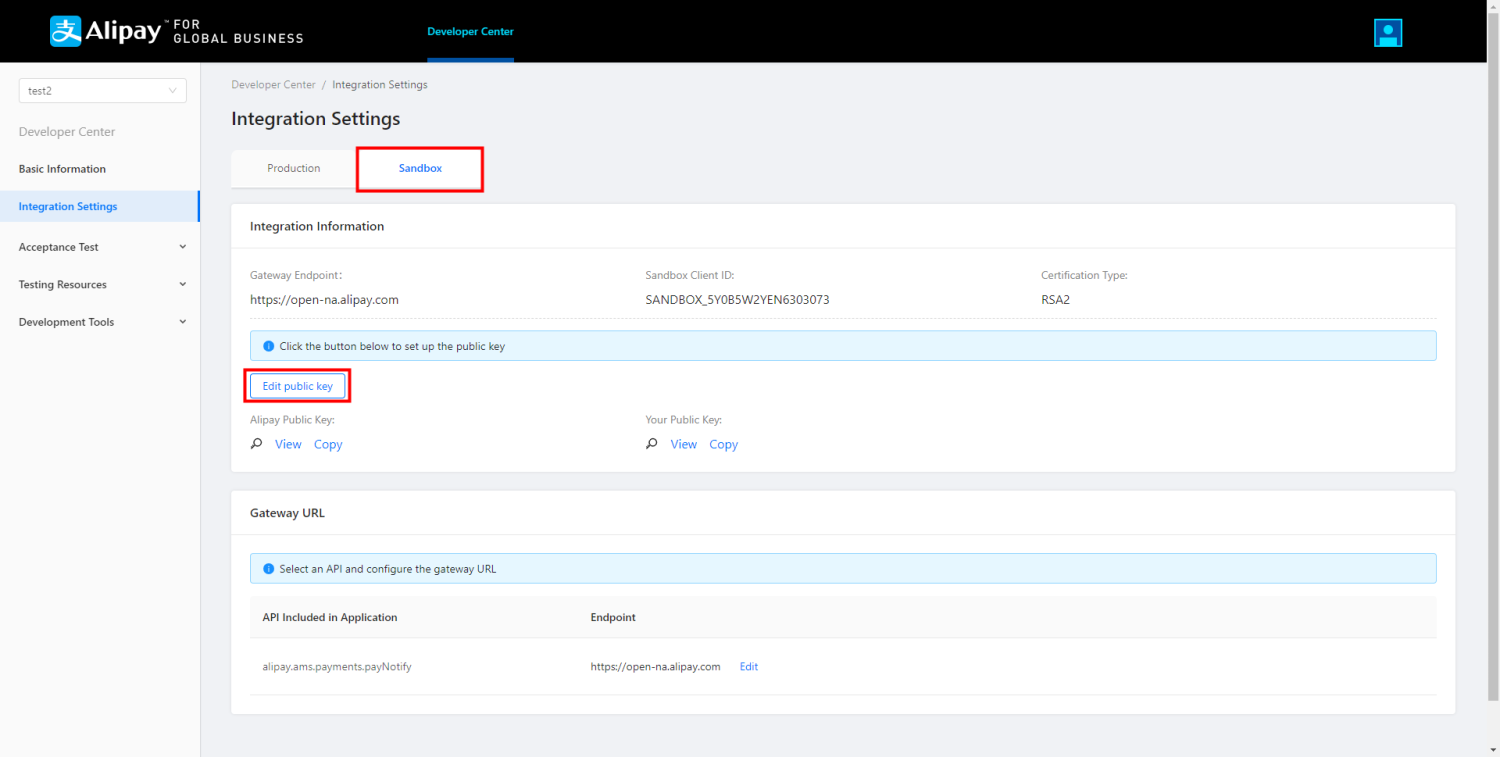Open the user profile avatar icon

click(1388, 33)
